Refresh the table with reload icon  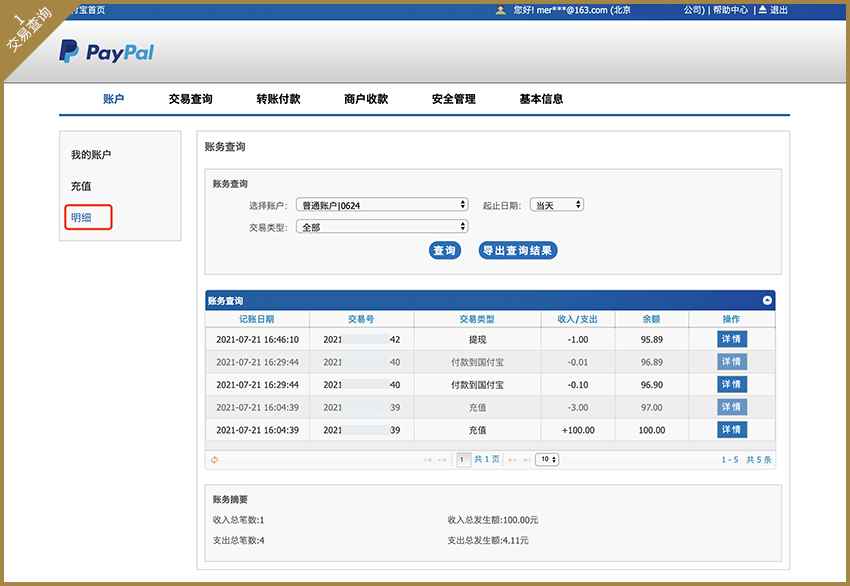tap(215, 460)
